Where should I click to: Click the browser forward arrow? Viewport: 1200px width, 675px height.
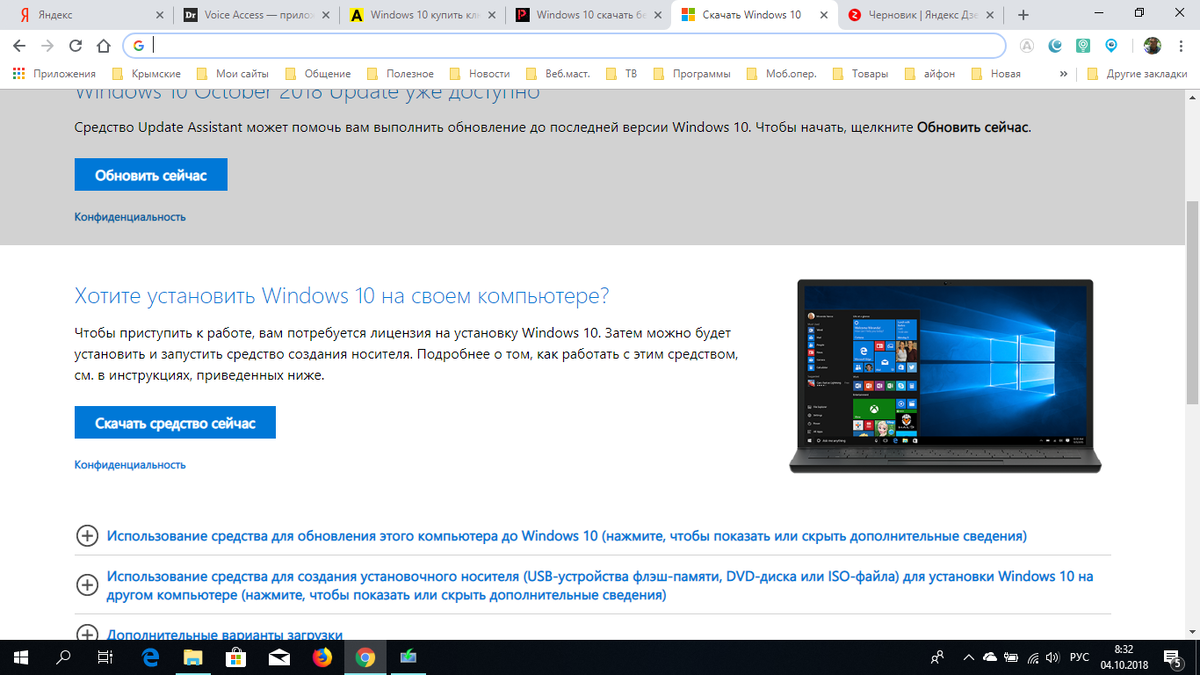coord(48,46)
